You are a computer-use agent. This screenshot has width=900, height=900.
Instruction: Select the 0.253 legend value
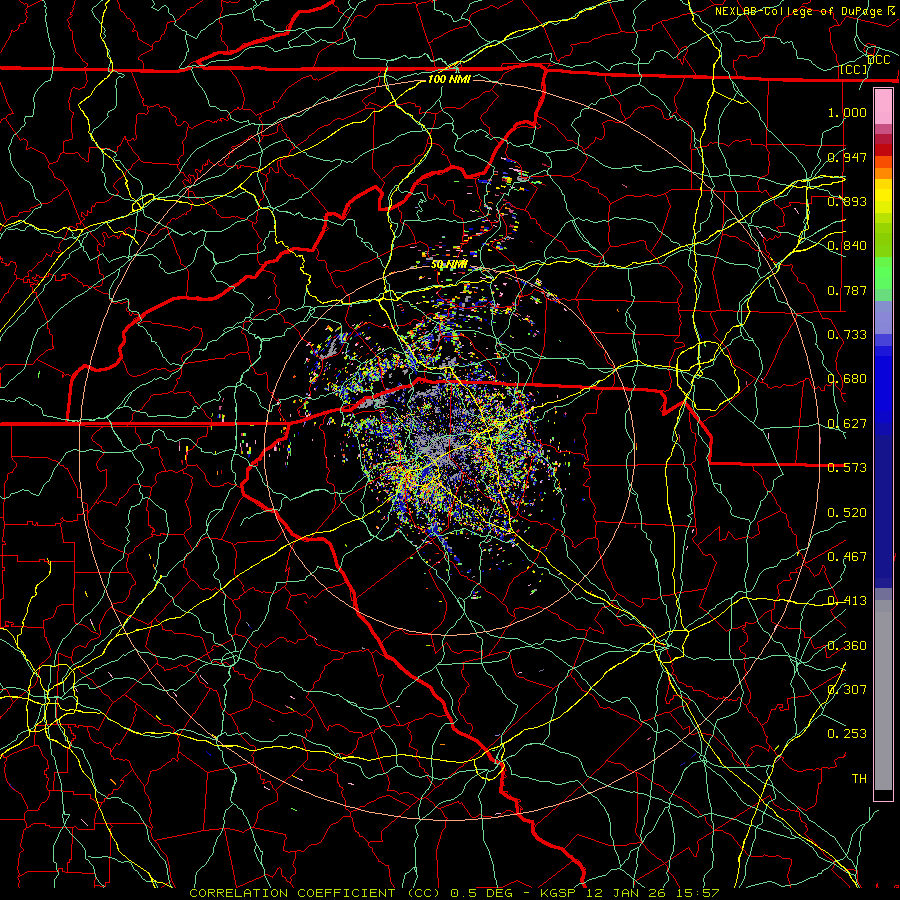pyautogui.click(x=847, y=734)
